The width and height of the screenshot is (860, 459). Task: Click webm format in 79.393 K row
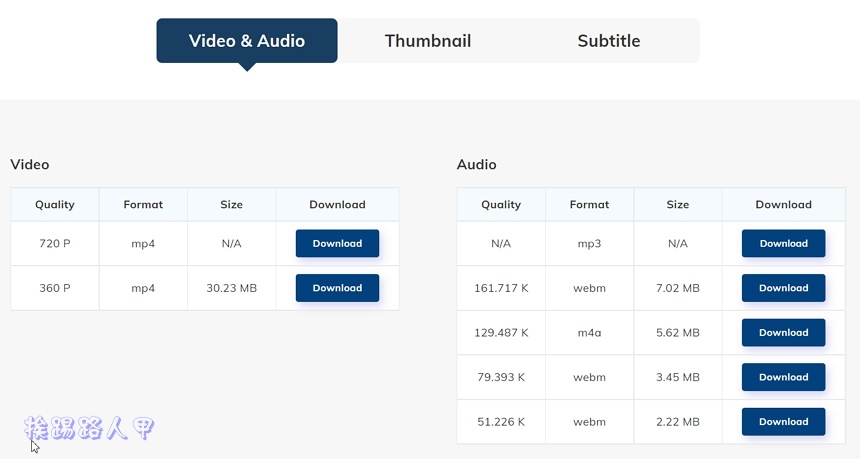590,377
